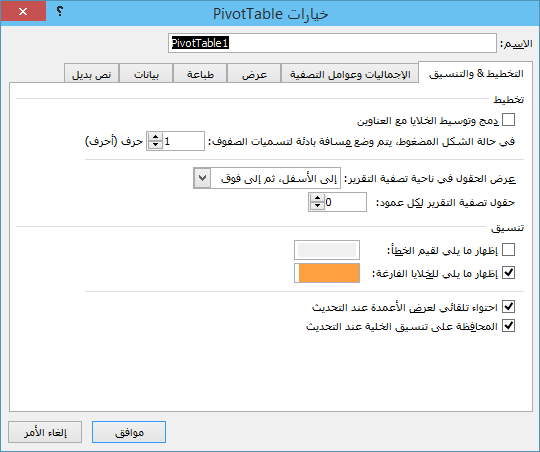The image size is (540, 452).
Task: Click the إلغاء الأمر (Cancel) button
Action: [45, 432]
